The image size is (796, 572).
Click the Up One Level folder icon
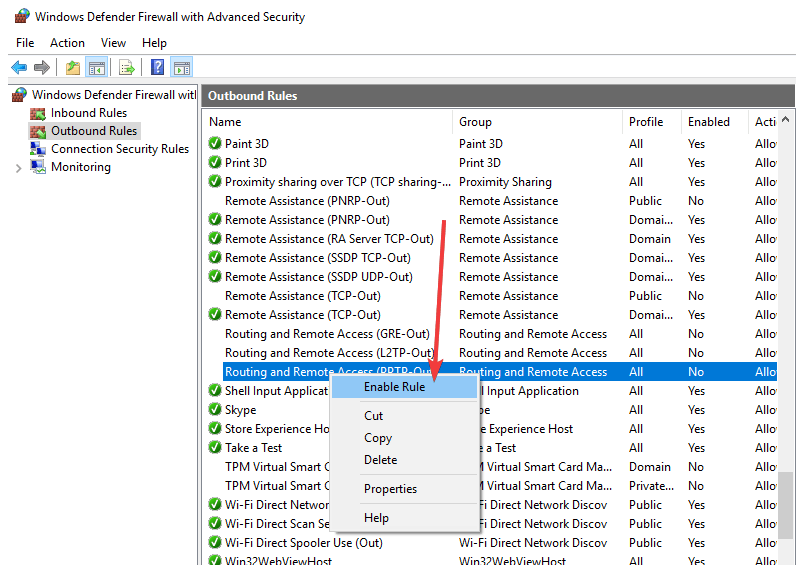73,67
